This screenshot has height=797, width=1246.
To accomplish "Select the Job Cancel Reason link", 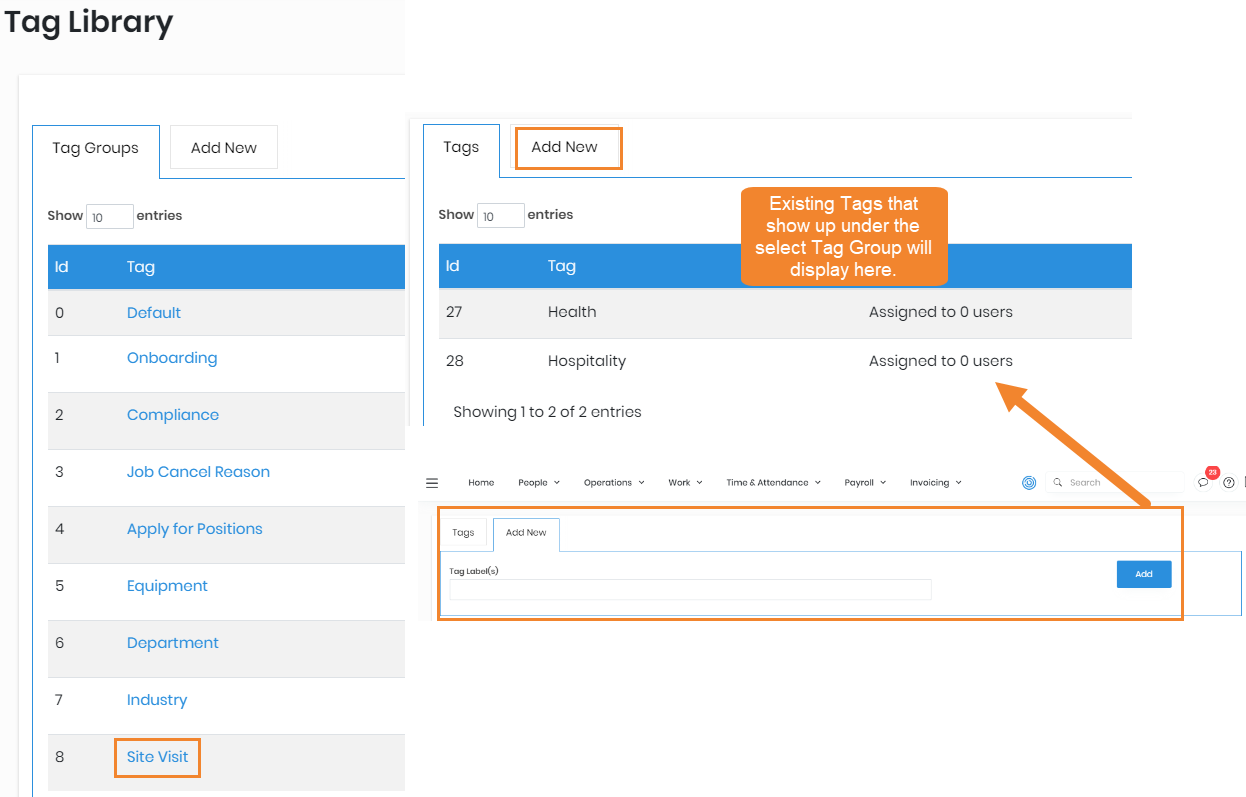I will [x=198, y=472].
